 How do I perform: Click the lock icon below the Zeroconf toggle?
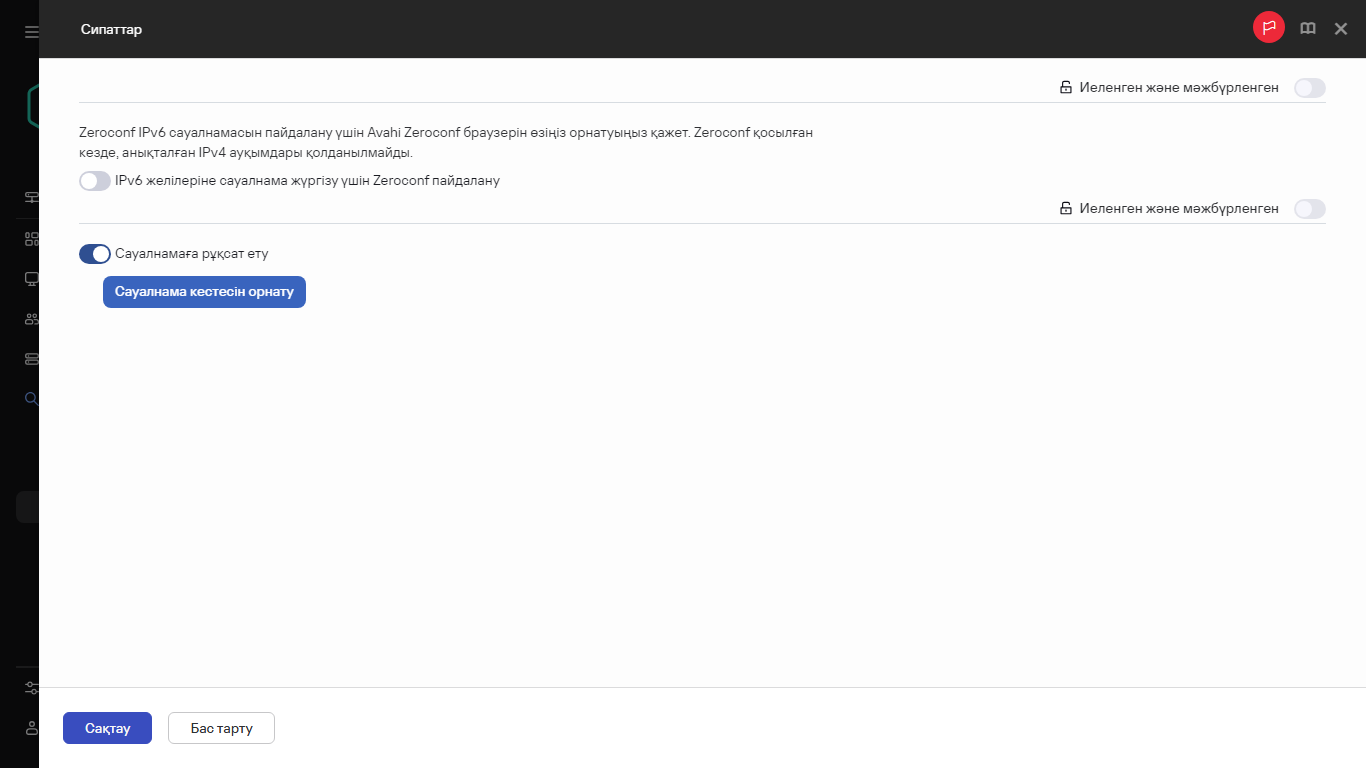(x=1066, y=209)
